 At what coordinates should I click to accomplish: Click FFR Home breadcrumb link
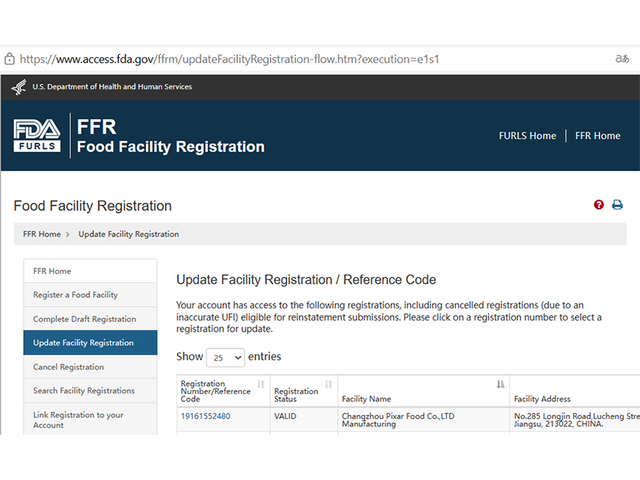coord(42,234)
